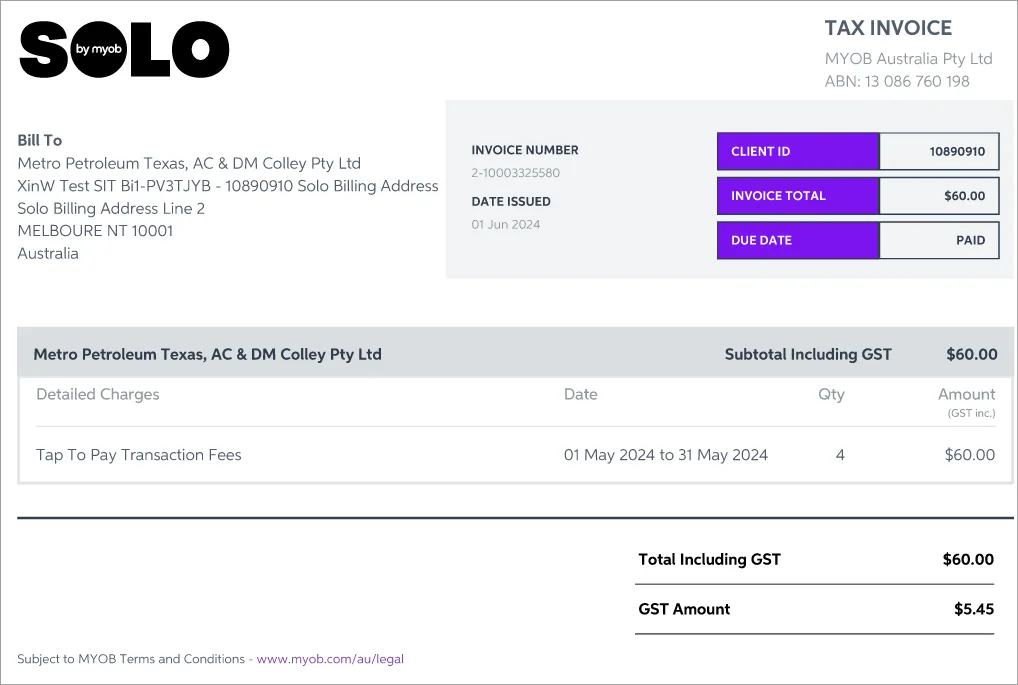
Task: Select the client ID value 10890910
Action: [x=957, y=152]
